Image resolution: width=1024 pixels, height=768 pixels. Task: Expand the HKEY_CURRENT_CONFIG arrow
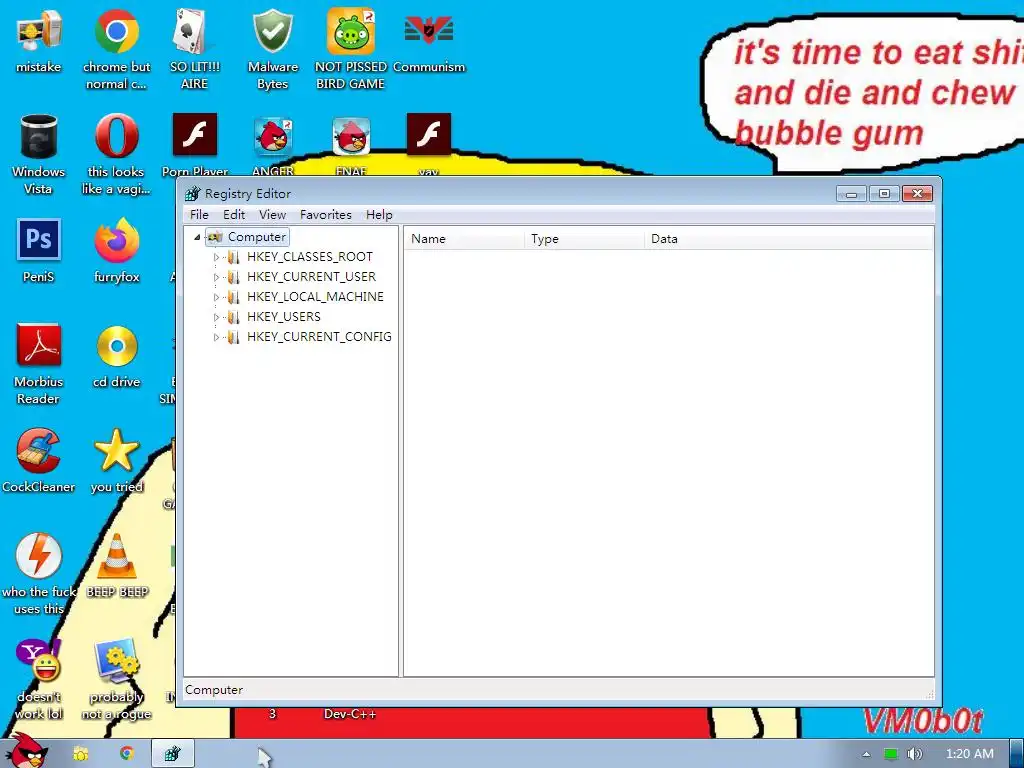coord(216,338)
